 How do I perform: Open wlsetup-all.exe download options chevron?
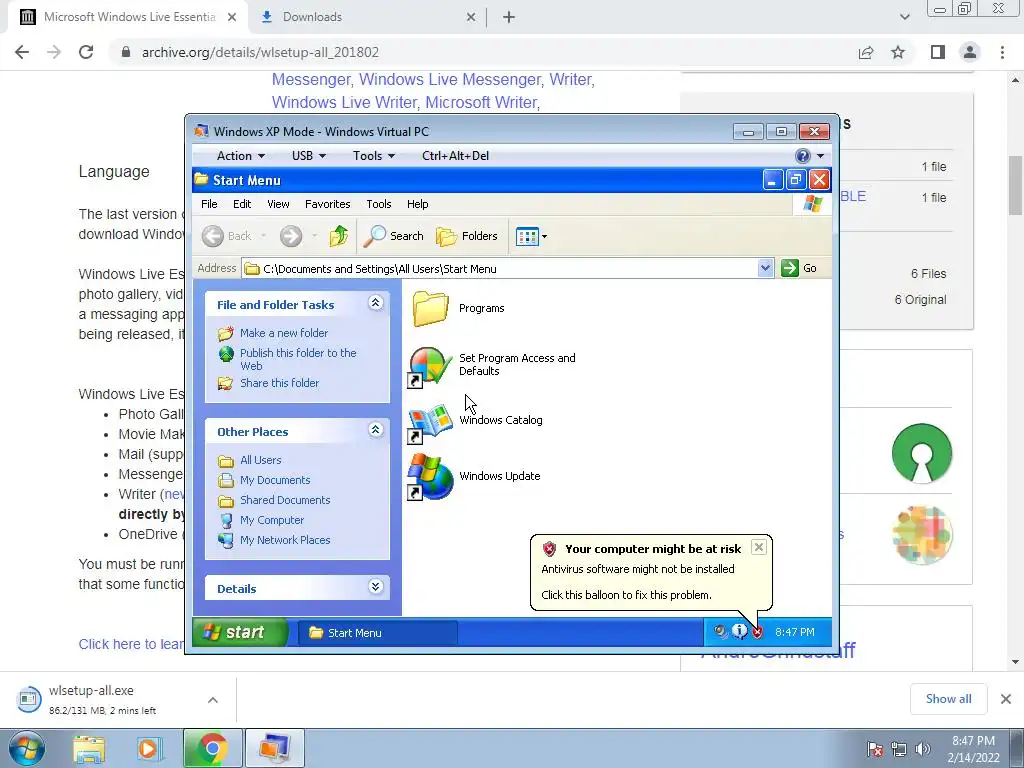click(x=213, y=700)
